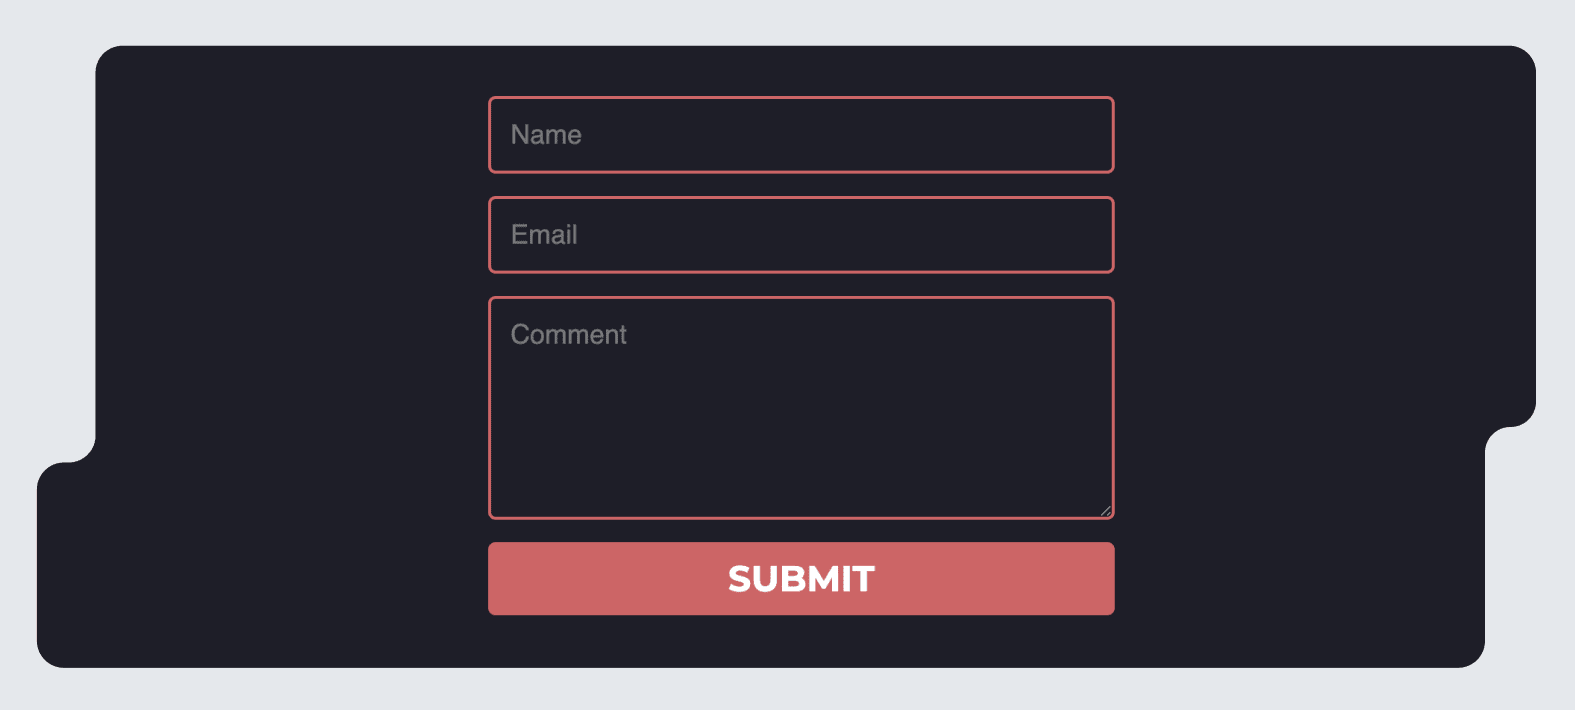Click the bottom area of the Comment box
The image size is (1575, 710).
800,495
